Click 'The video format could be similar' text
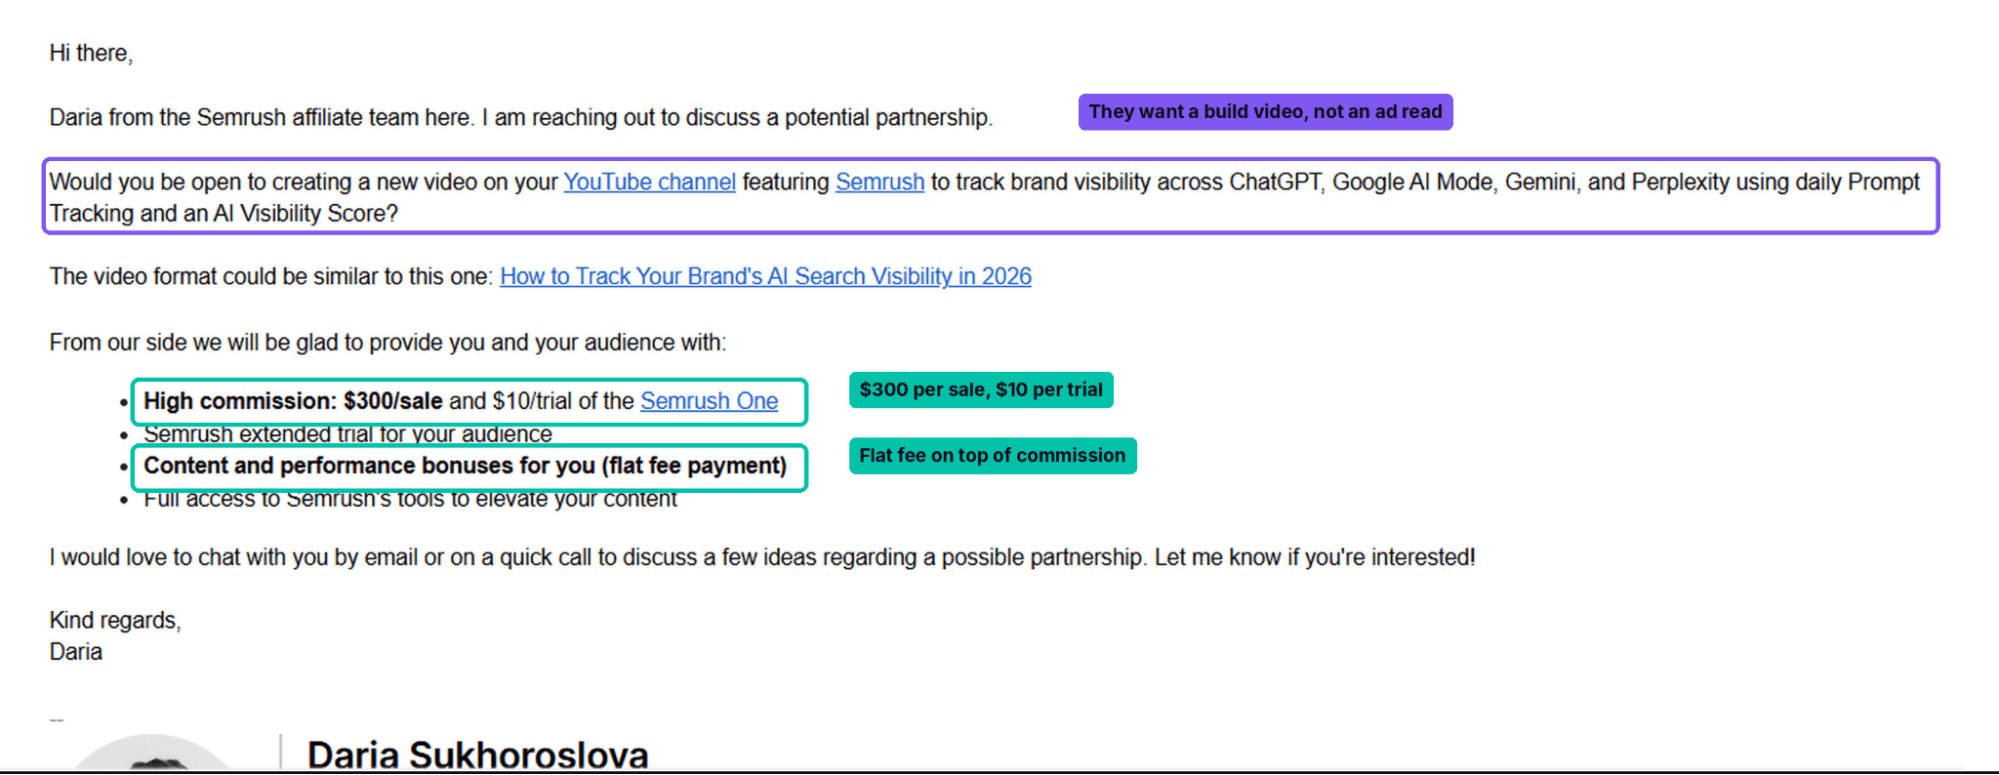 (271, 277)
